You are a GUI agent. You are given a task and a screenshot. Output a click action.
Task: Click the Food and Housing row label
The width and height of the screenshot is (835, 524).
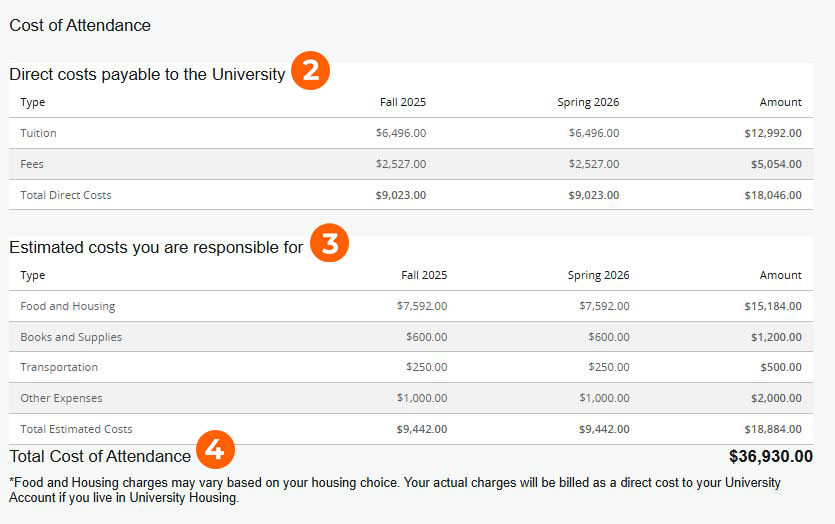click(x=68, y=306)
